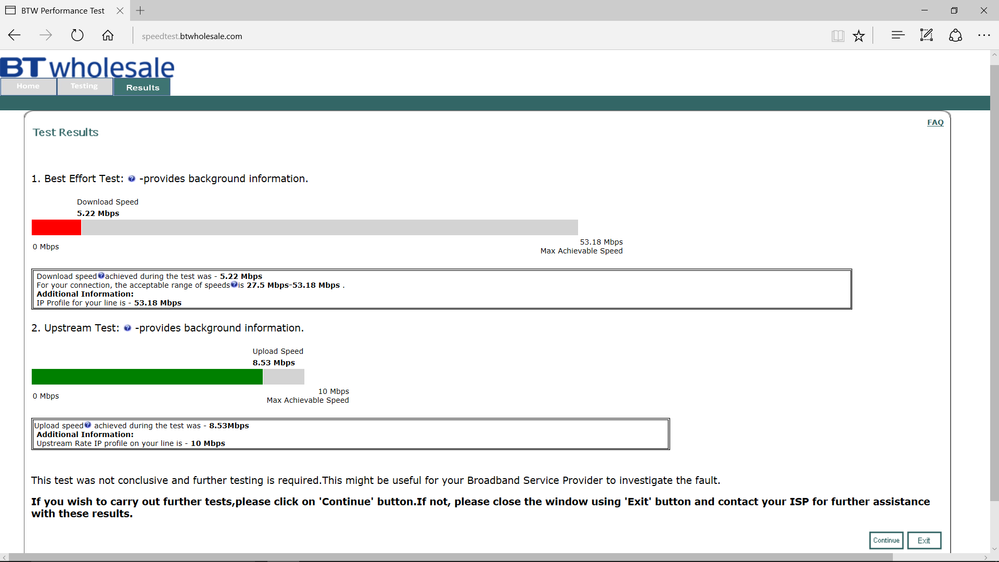
Task: Click the horizontal scrollbar at bottom
Action: pyautogui.click(x=452, y=558)
